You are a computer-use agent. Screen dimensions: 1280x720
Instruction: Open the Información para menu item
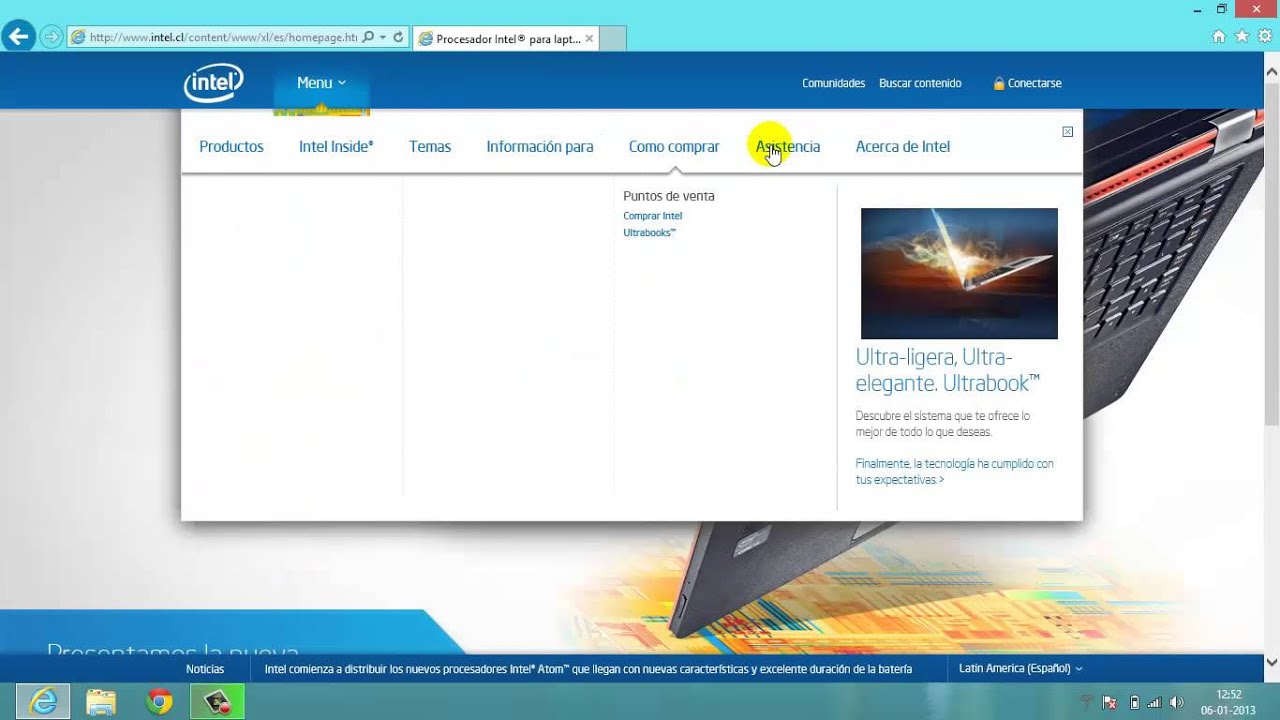click(x=540, y=146)
